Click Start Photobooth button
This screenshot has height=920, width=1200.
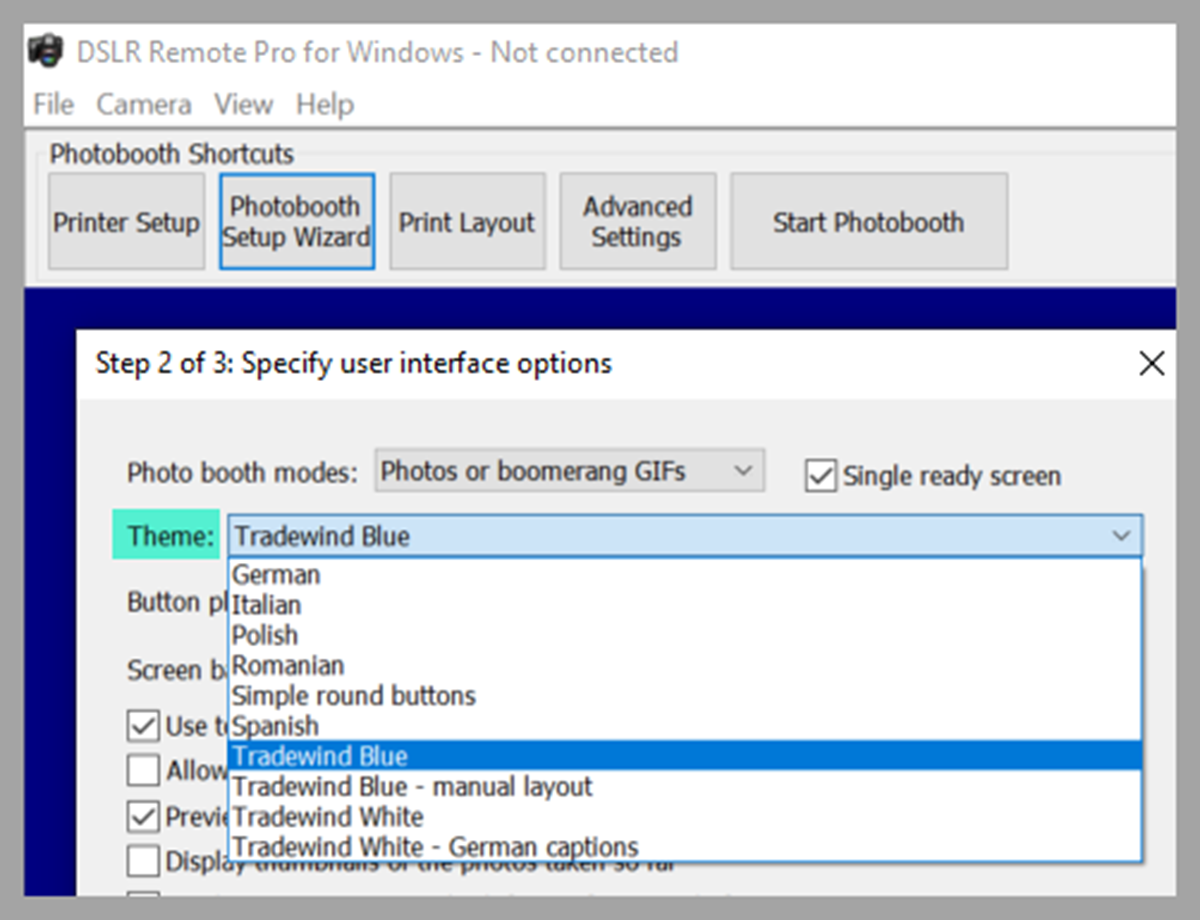point(869,222)
